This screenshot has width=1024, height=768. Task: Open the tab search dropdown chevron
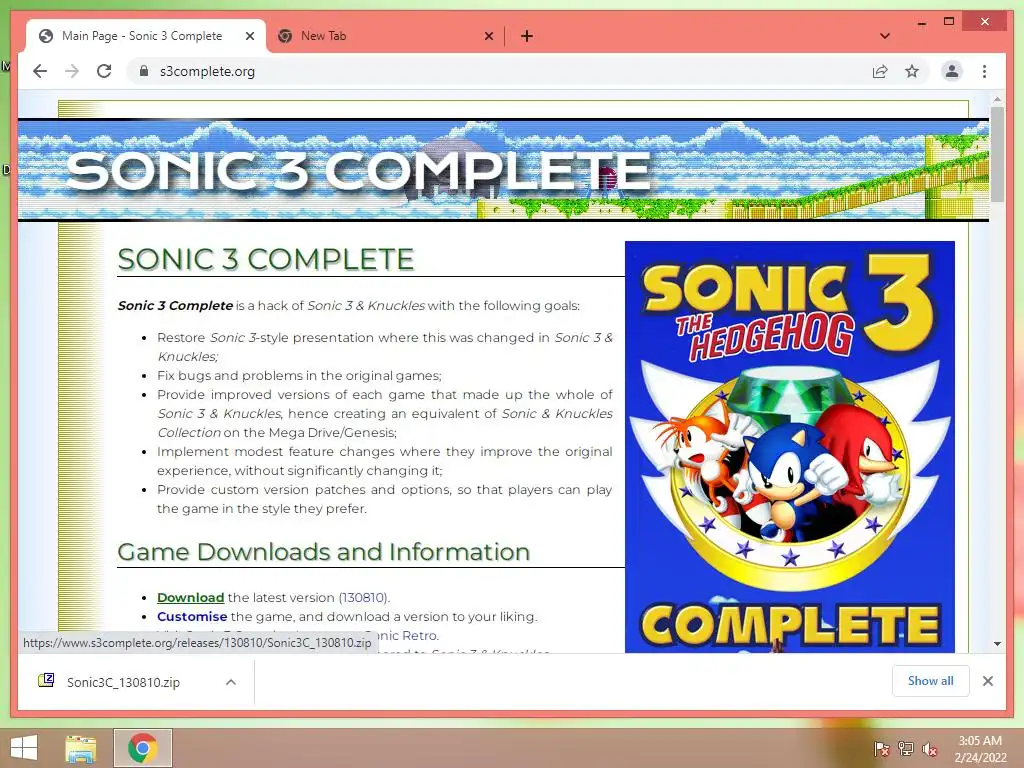pos(885,36)
